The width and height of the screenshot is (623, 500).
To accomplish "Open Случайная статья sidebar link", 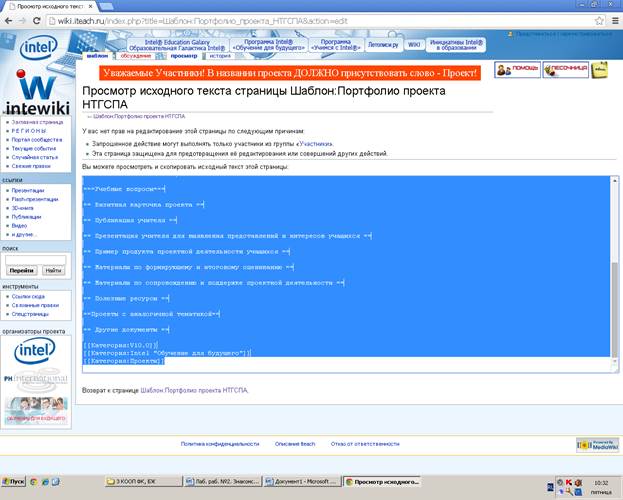I will click(x=35, y=157).
